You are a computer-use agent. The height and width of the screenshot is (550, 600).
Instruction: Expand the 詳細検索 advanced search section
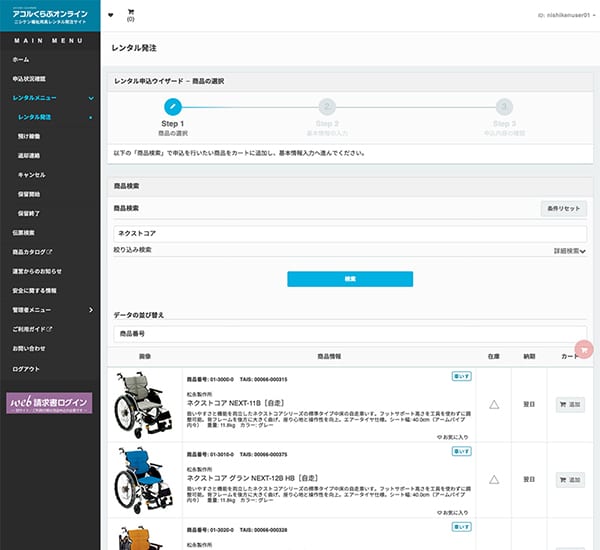coord(569,251)
